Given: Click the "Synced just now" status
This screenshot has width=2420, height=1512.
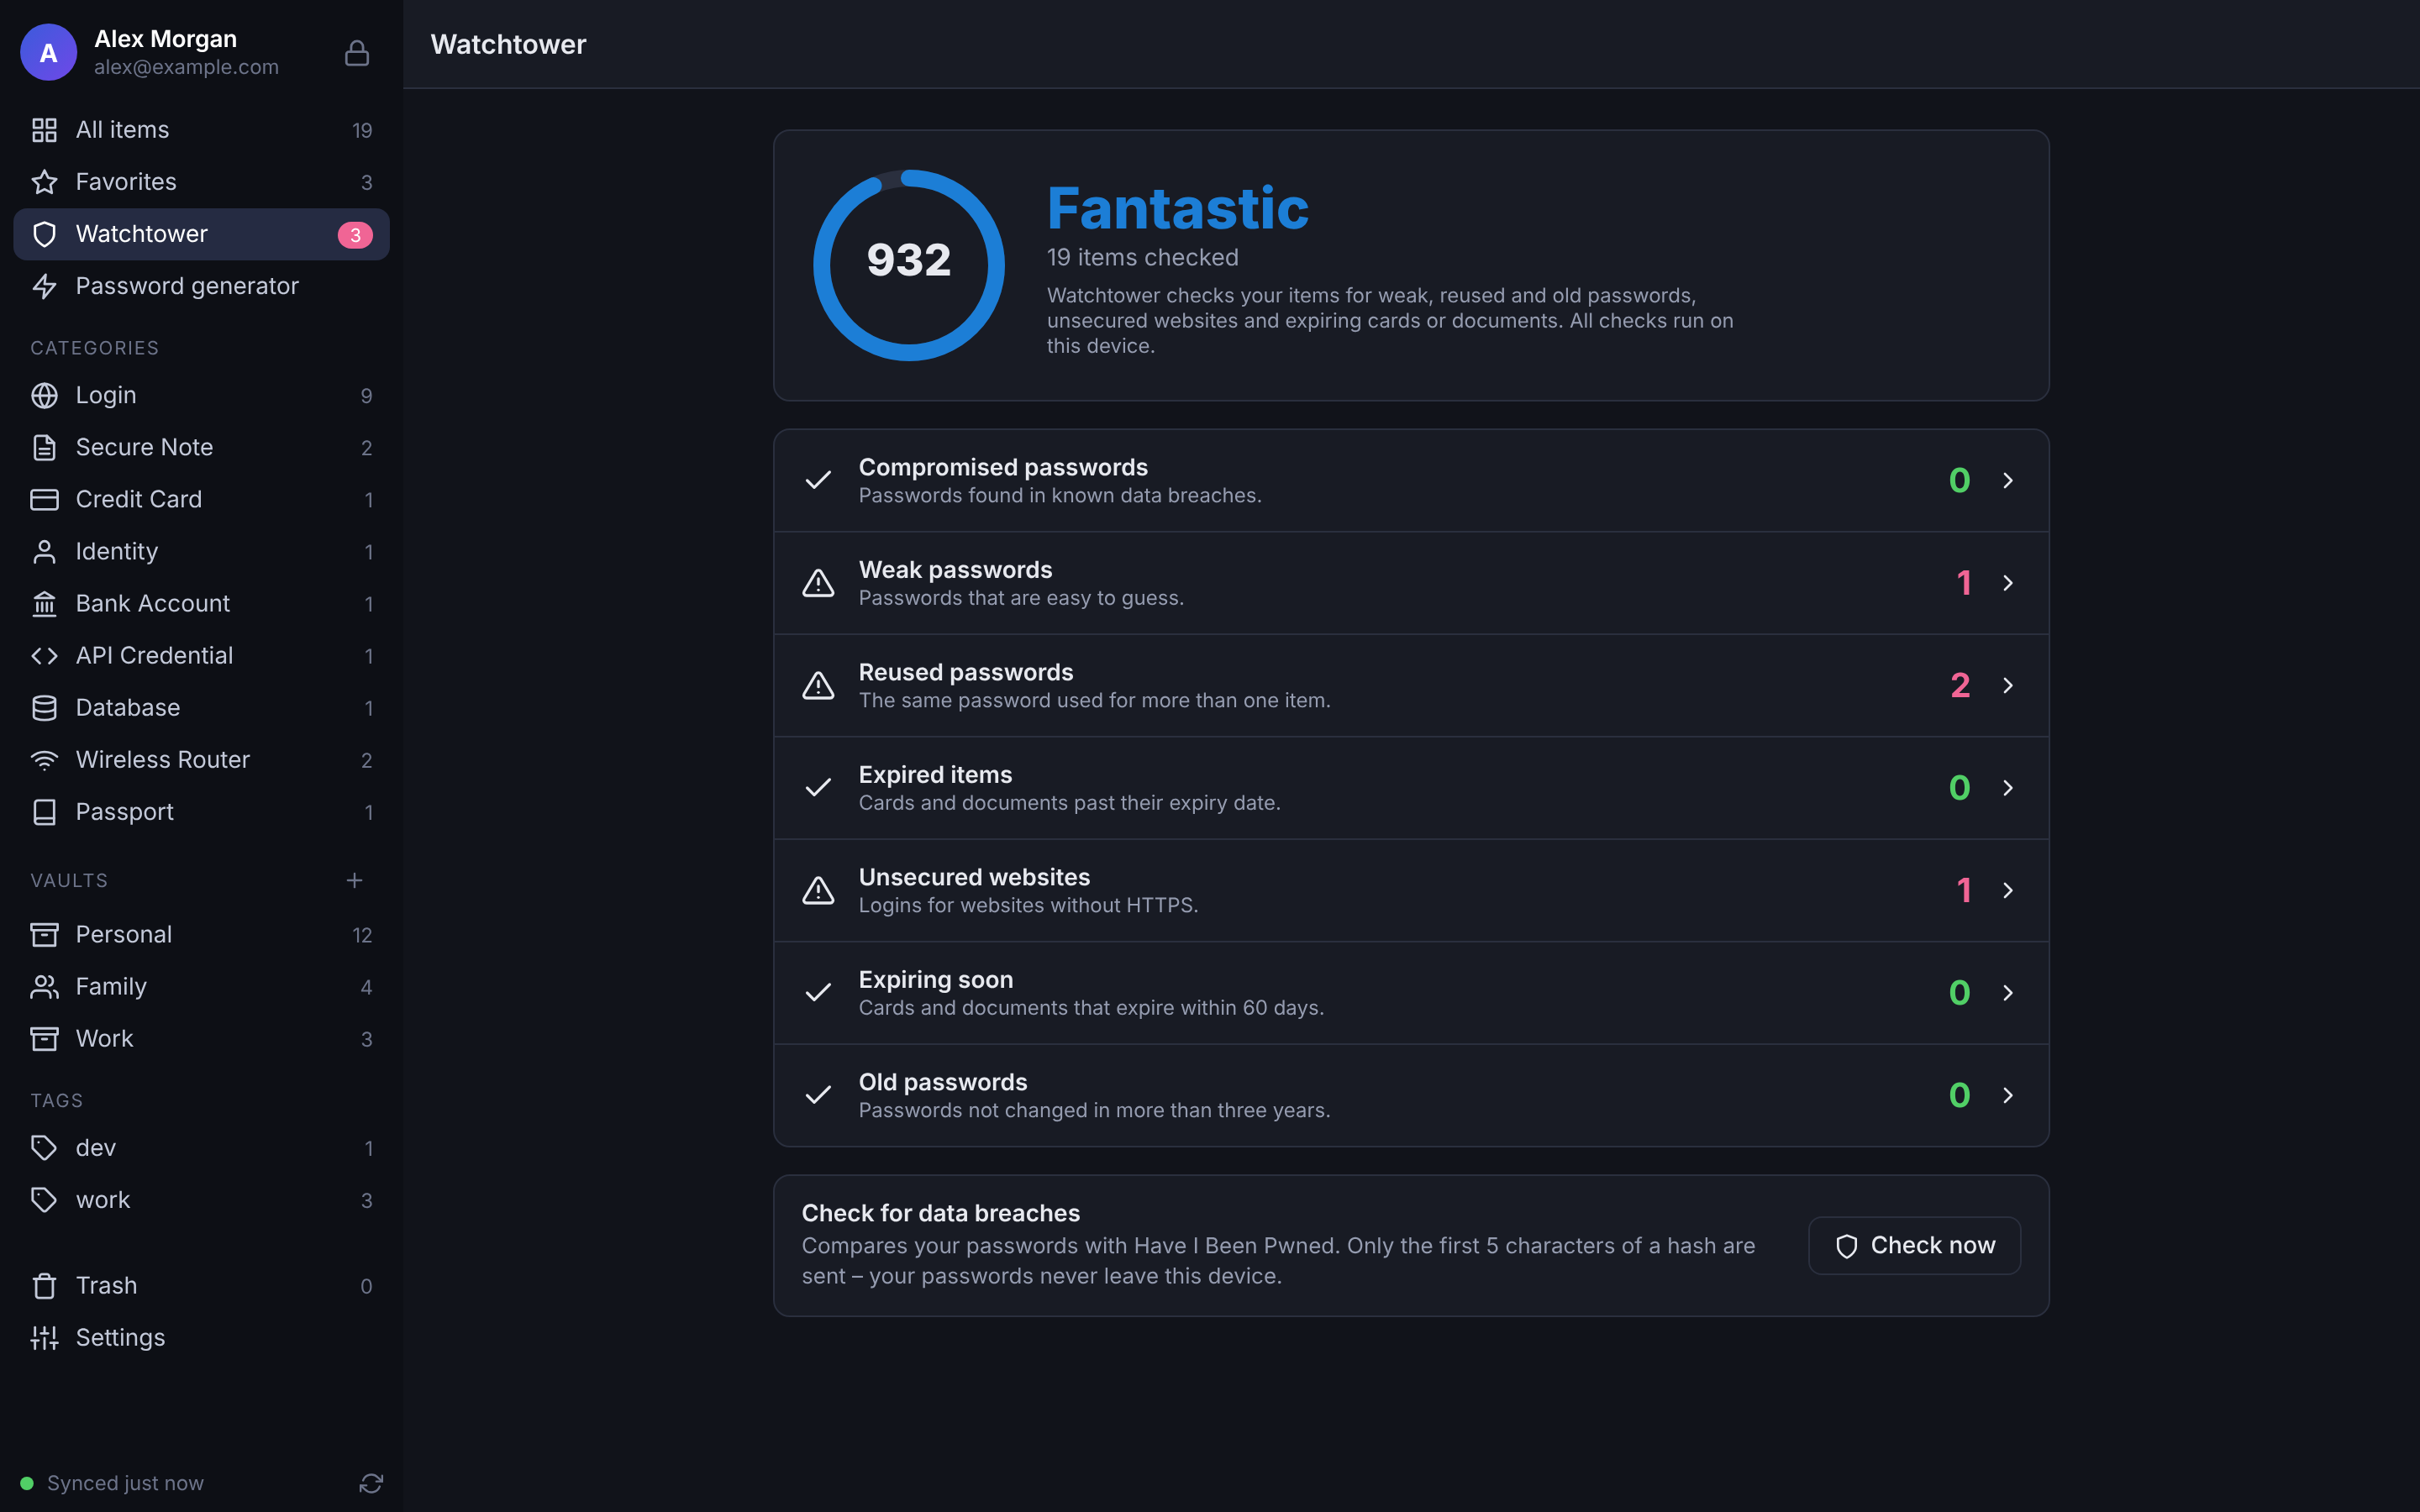Looking at the screenshot, I should tap(125, 1483).
